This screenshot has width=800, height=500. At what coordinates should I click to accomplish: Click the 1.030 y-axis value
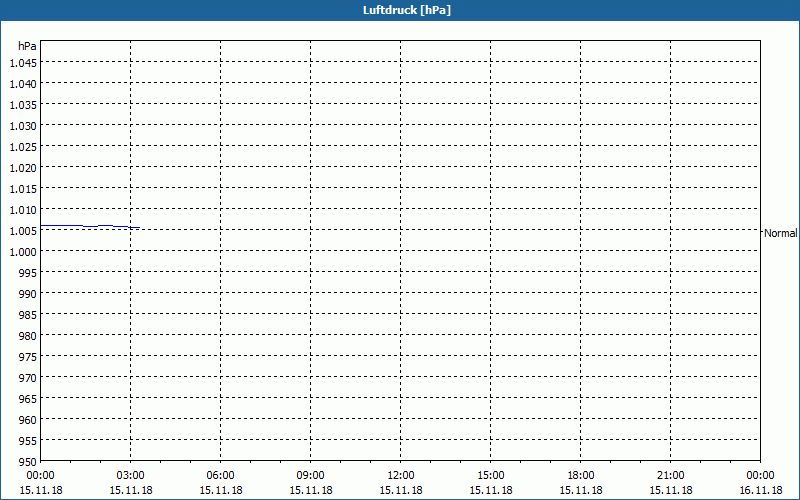(x=23, y=126)
